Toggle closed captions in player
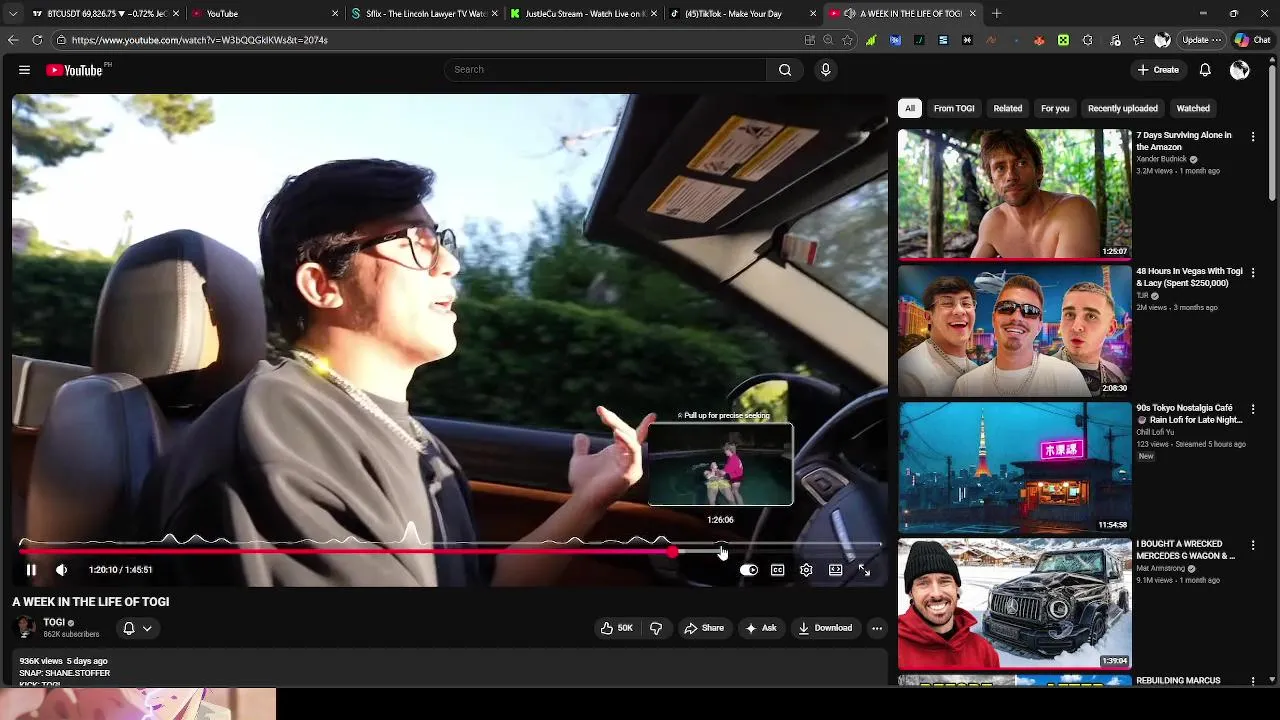Viewport: 1280px width, 720px height. [x=777, y=570]
